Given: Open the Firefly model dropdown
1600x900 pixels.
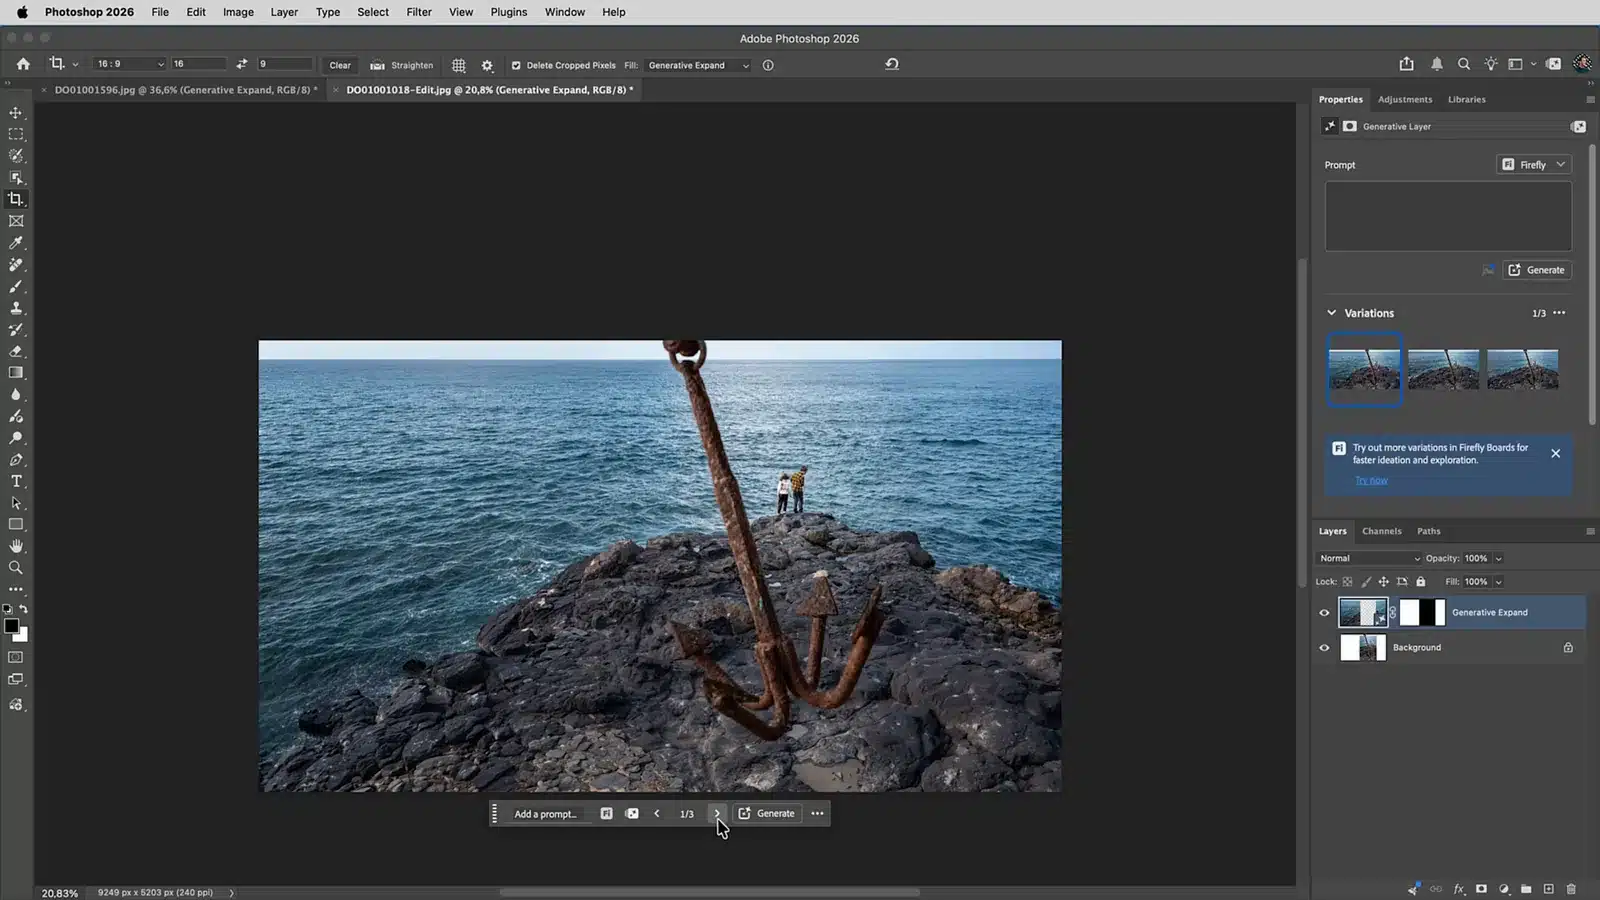Looking at the screenshot, I should tap(1534, 165).
